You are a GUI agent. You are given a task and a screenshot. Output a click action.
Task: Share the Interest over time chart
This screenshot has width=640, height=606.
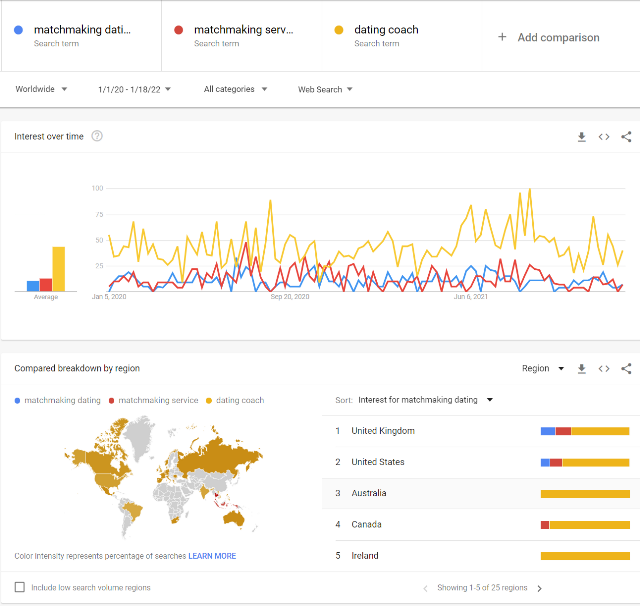[x=626, y=137]
